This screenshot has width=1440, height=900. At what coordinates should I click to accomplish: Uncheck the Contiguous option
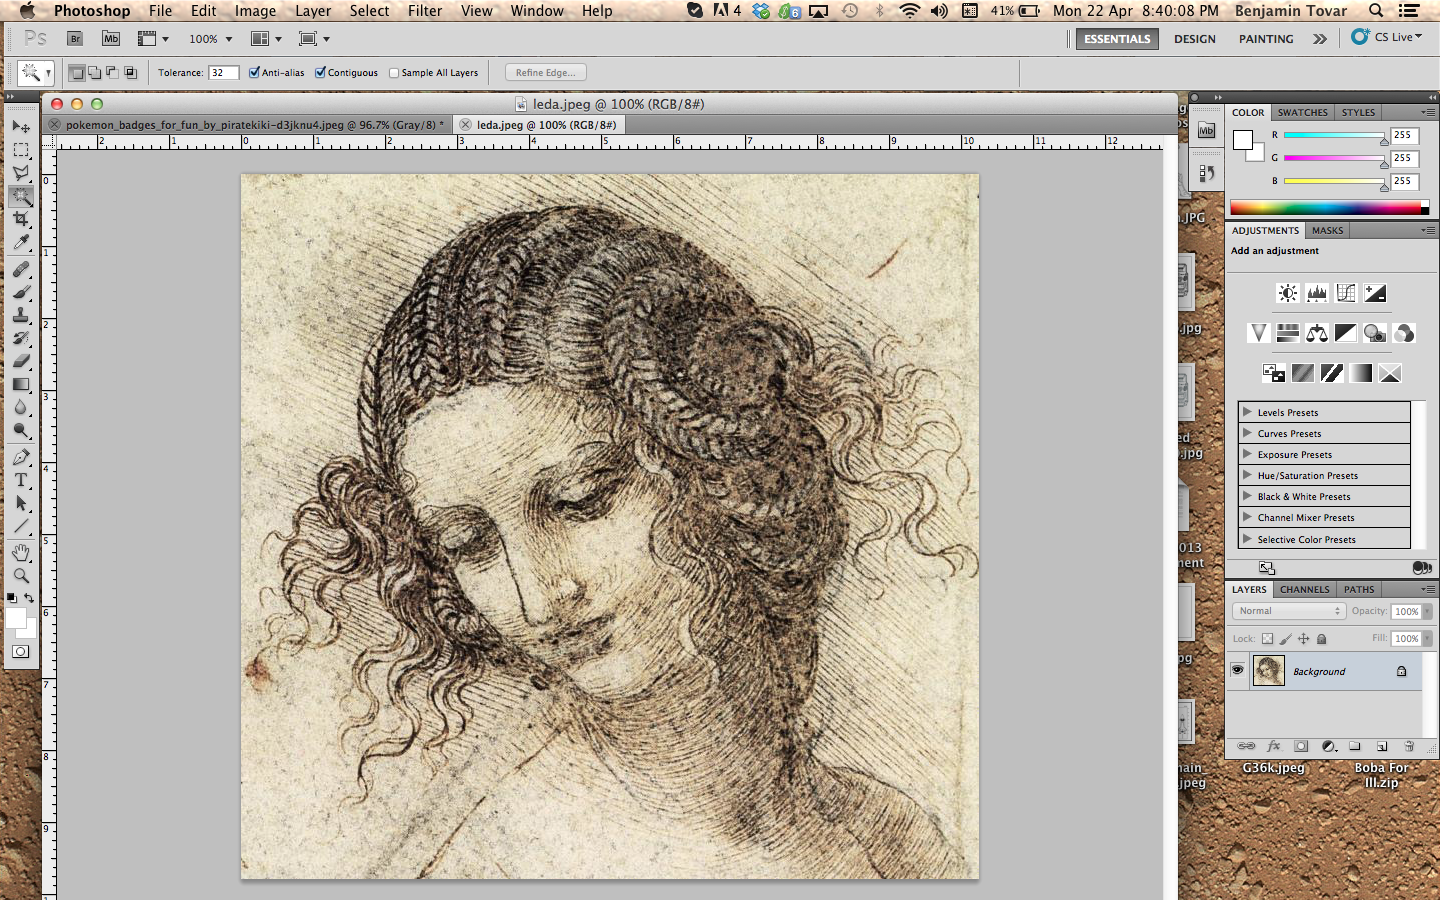(x=320, y=72)
